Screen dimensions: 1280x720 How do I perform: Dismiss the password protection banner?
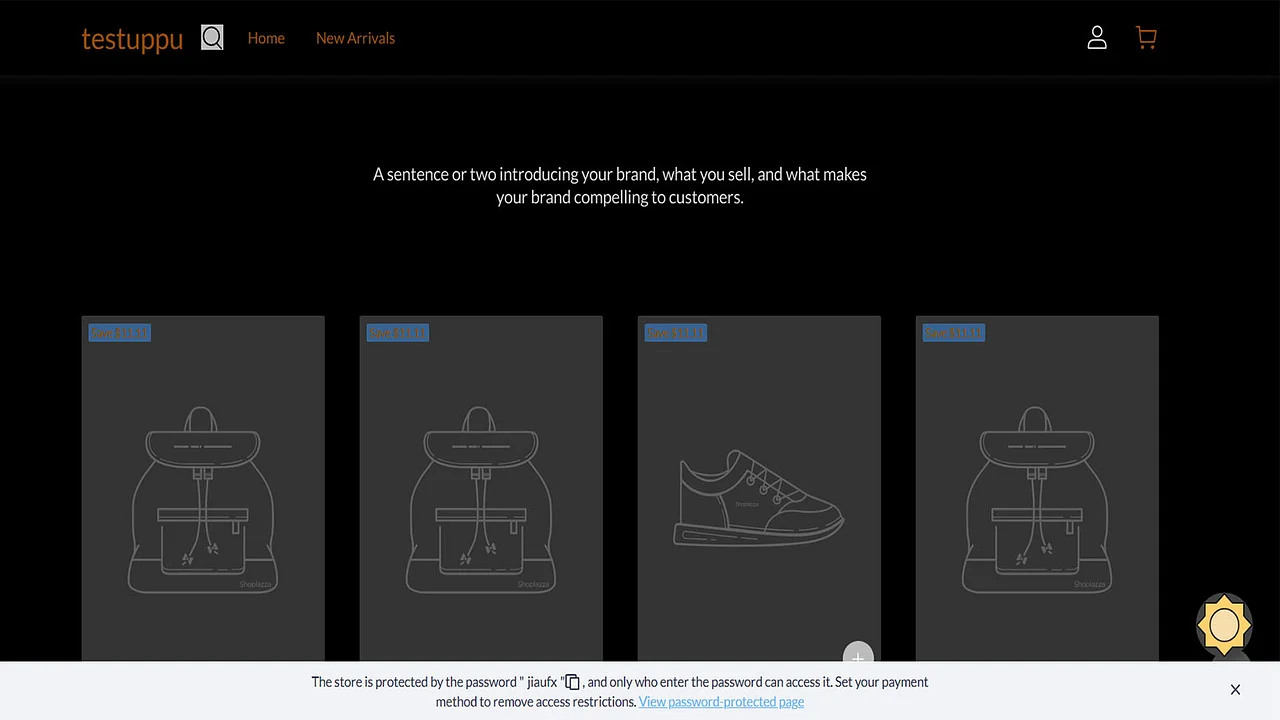1235,690
